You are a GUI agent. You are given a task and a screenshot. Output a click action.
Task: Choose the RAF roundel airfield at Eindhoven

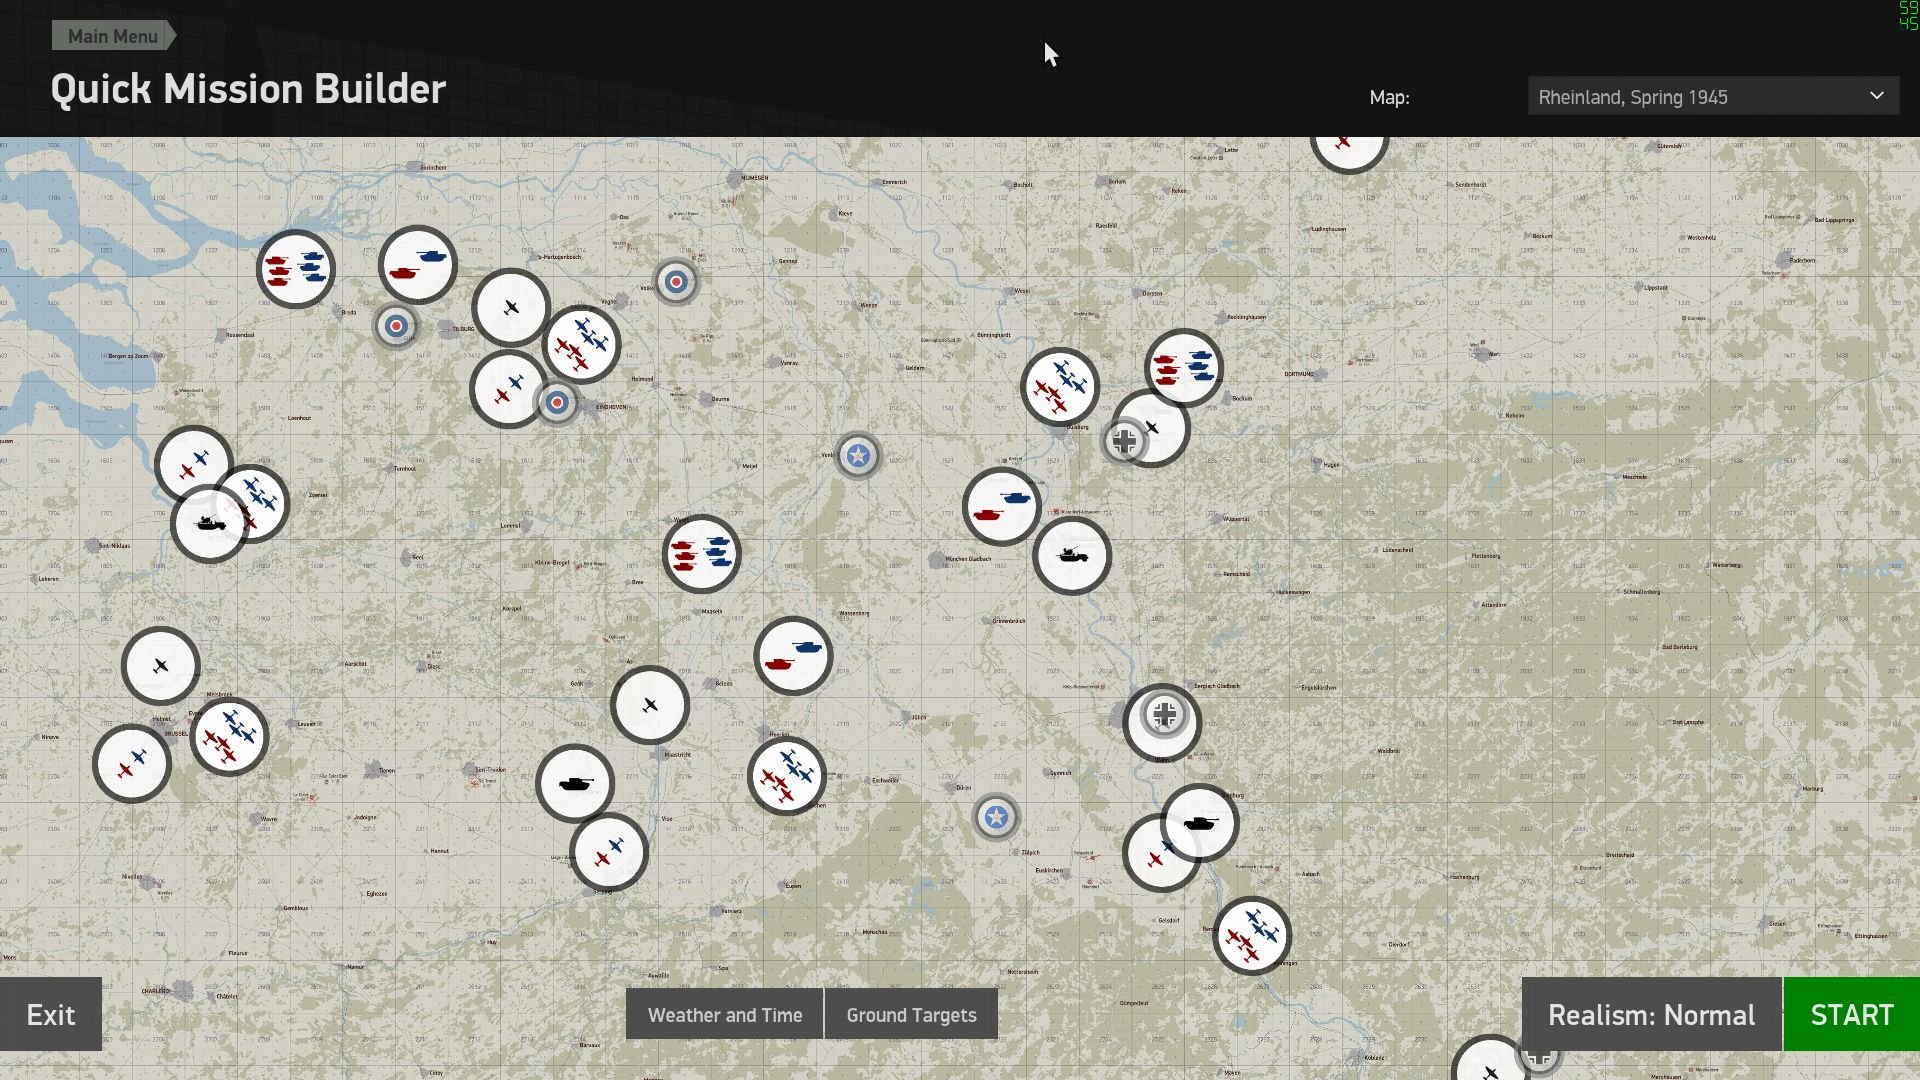557,403
